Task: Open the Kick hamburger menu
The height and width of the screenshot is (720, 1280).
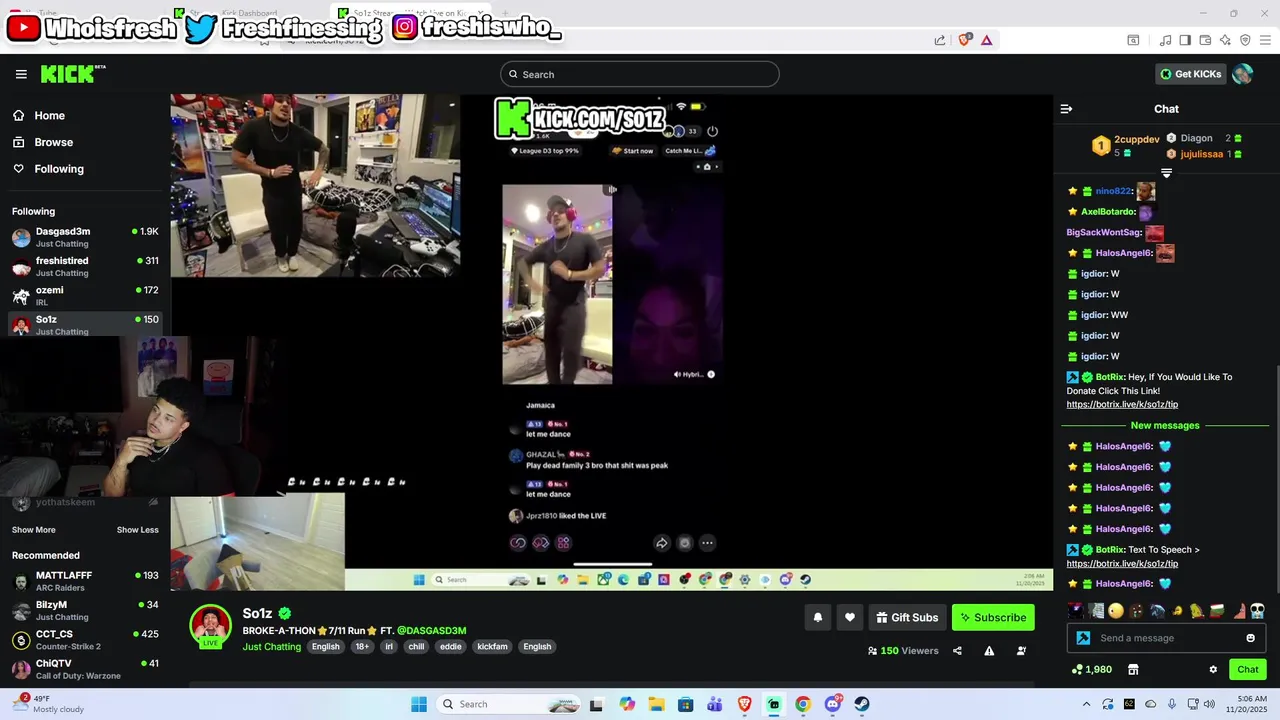Action: click(21, 74)
